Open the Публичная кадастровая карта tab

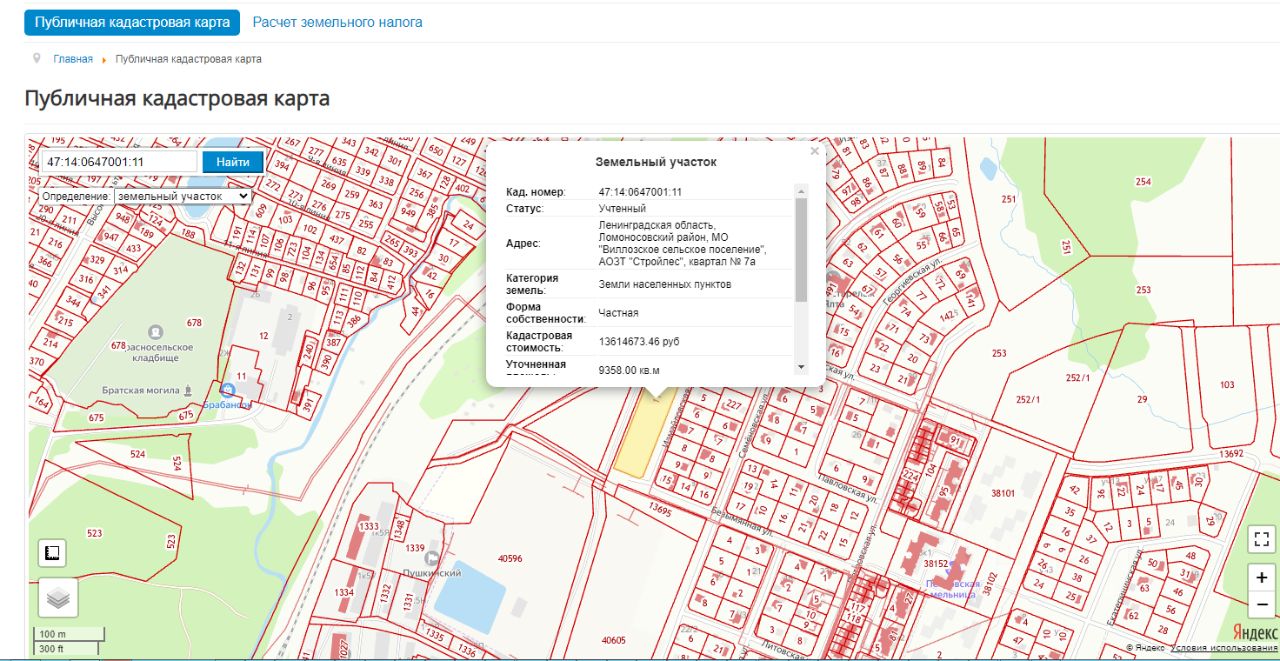pyautogui.click(x=132, y=22)
